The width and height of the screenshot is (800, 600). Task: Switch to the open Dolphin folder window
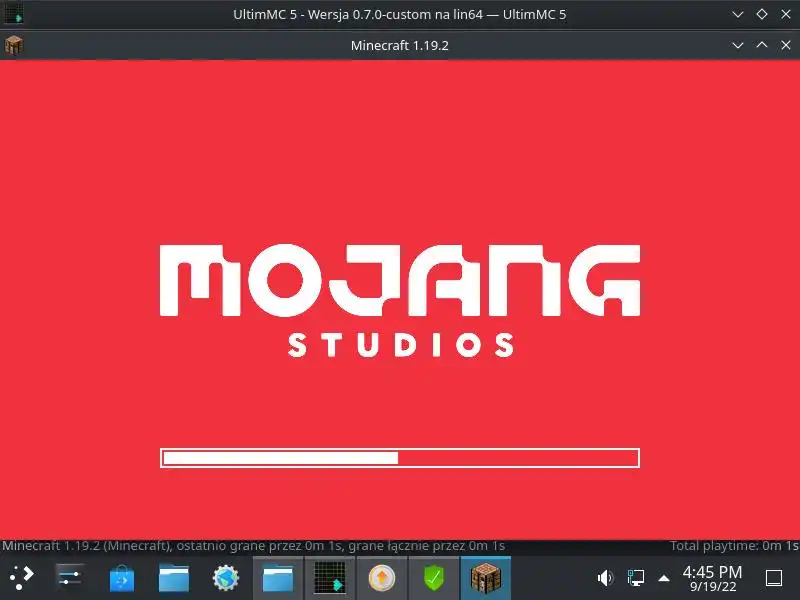click(278, 578)
